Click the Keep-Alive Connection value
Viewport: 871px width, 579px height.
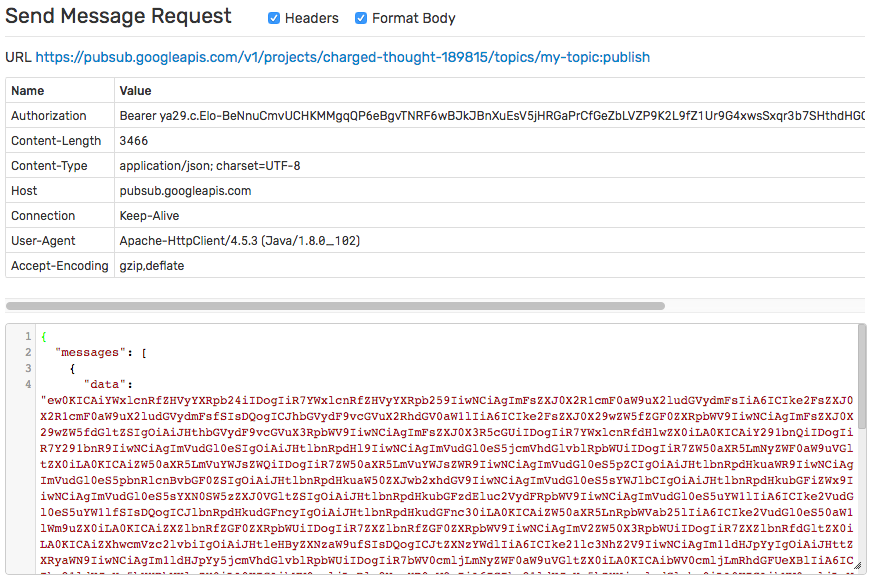click(x=149, y=216)
